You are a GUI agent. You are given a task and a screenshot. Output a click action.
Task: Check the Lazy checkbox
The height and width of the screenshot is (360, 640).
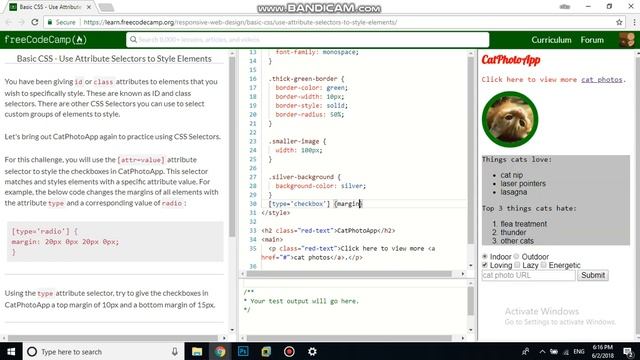tap(517, 265)
